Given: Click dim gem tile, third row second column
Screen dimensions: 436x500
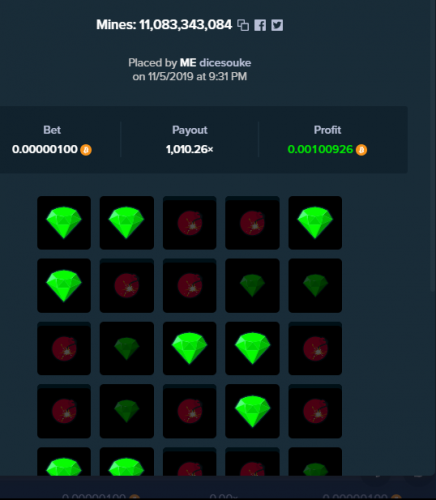Looking at the screenshot, I should pyautogui.click(x=127, y=348).
